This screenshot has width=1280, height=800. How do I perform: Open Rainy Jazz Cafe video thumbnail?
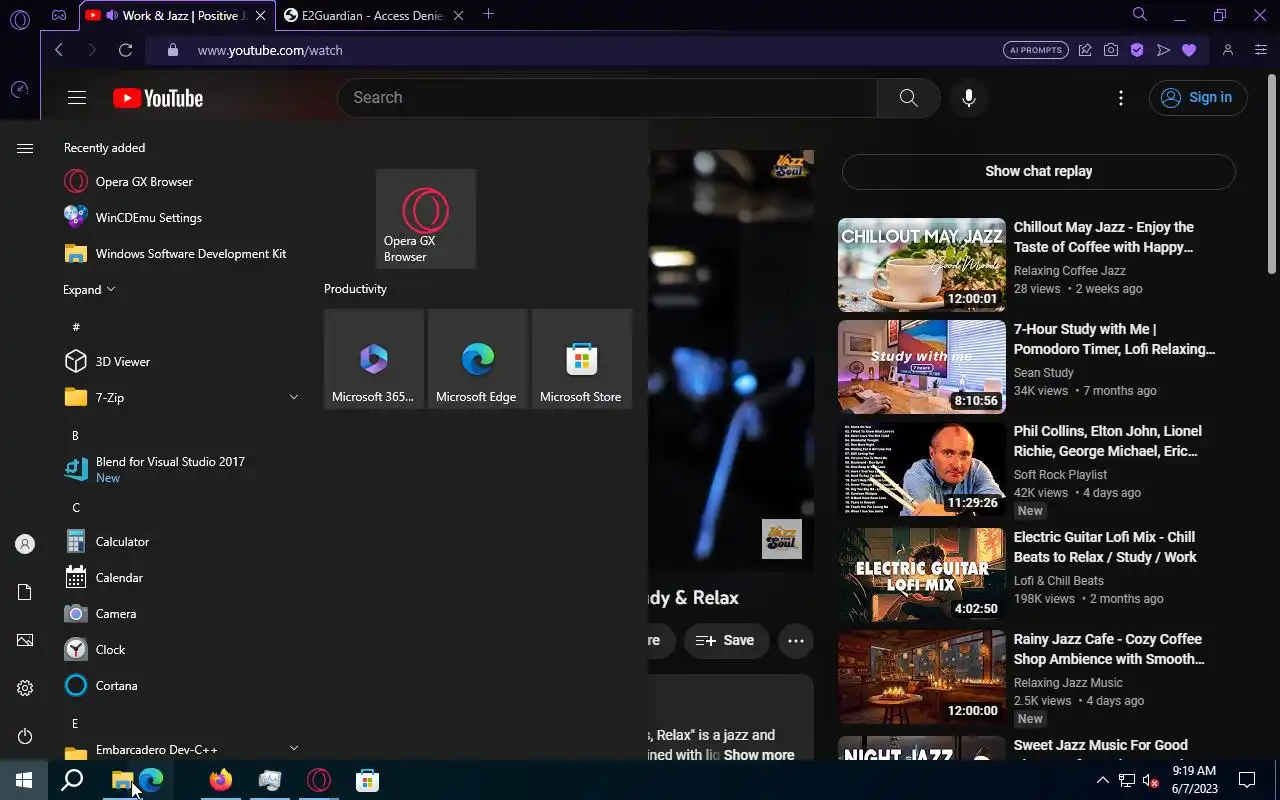coord(922,677)
